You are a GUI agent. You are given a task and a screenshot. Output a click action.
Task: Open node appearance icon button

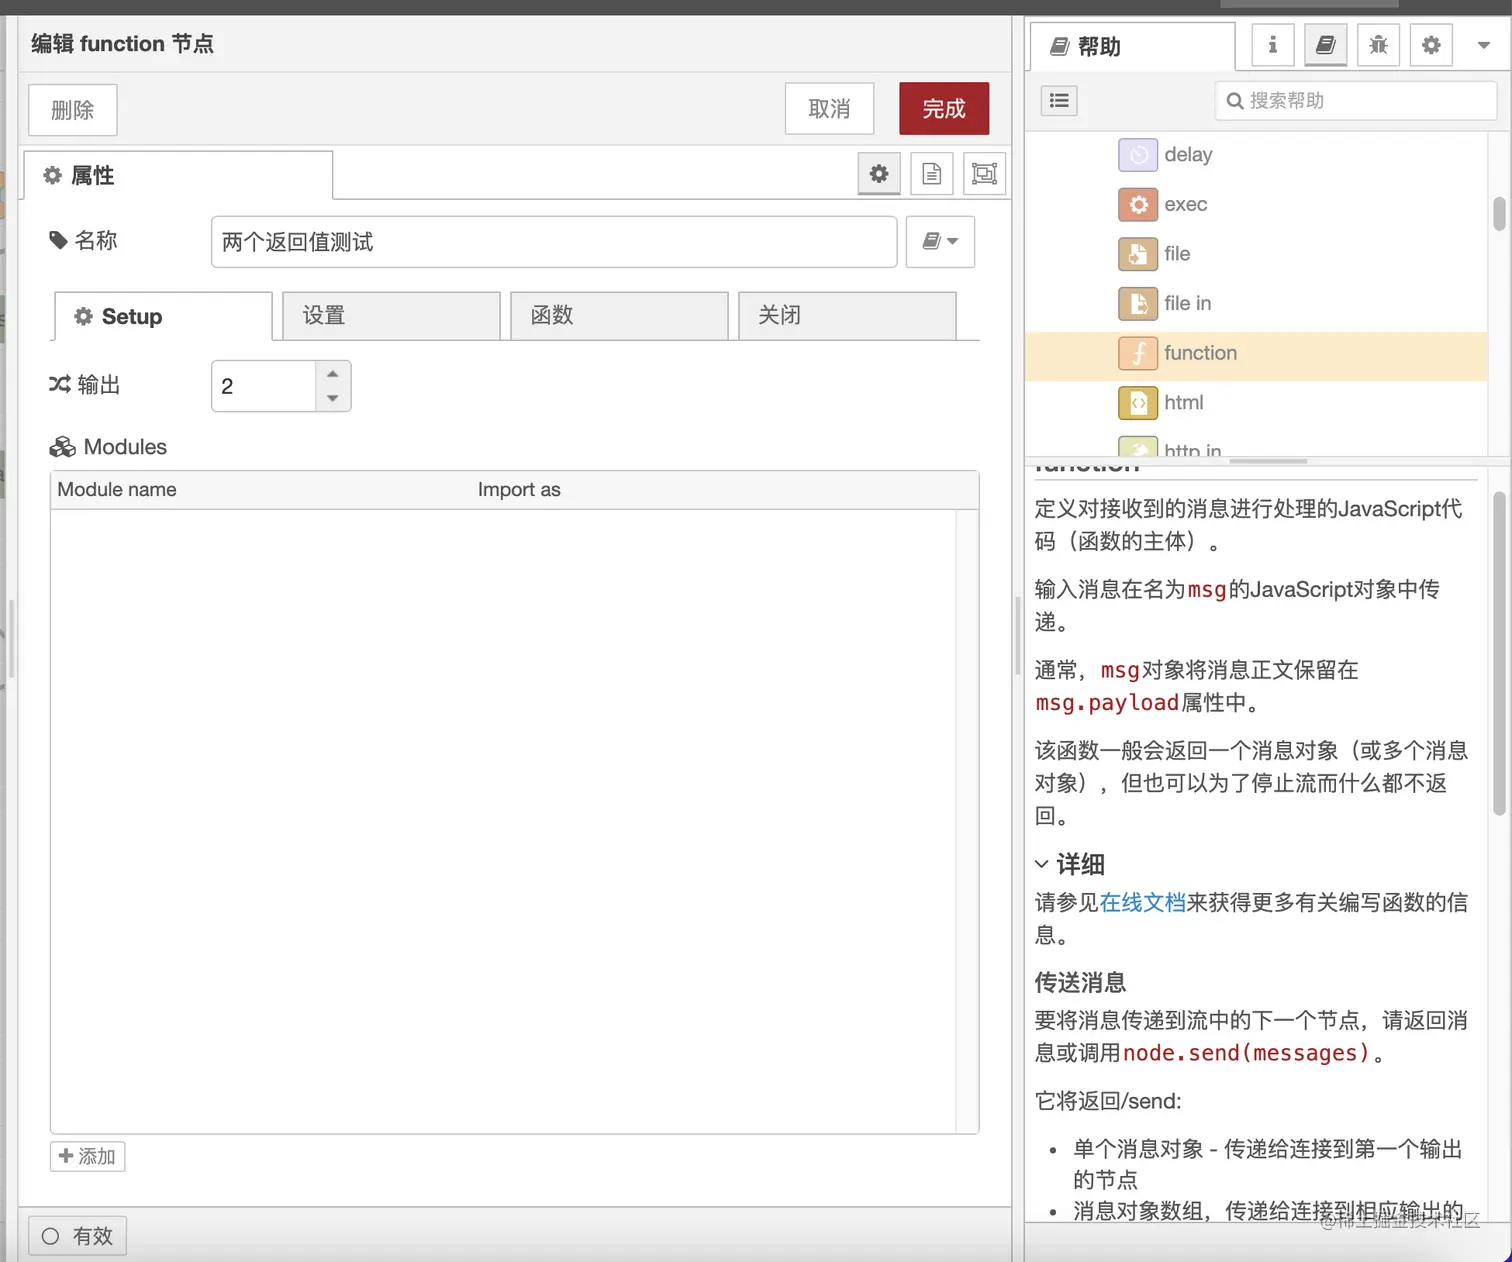984,174
